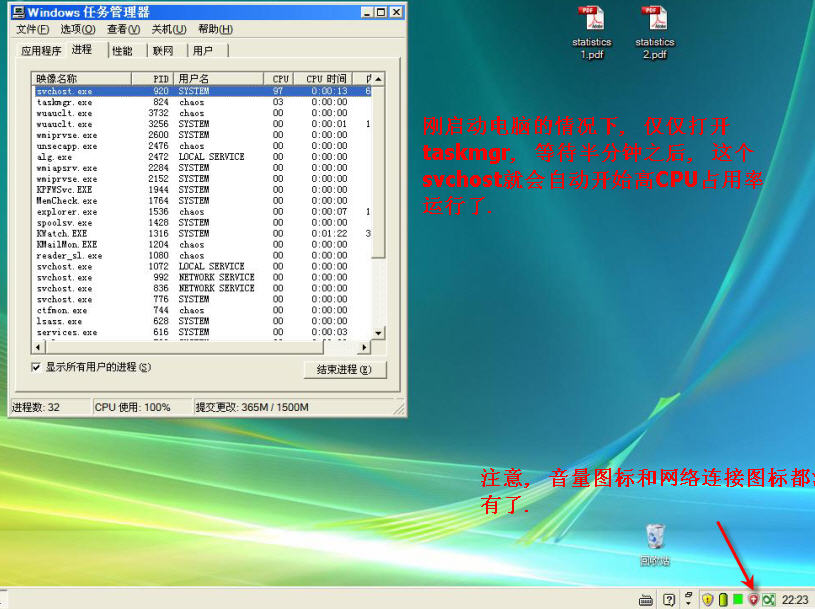The height and width of the screenshot is (609, 815).
Task: Click the 进程数: 32 status bar entry
Action: pos(50,407)
